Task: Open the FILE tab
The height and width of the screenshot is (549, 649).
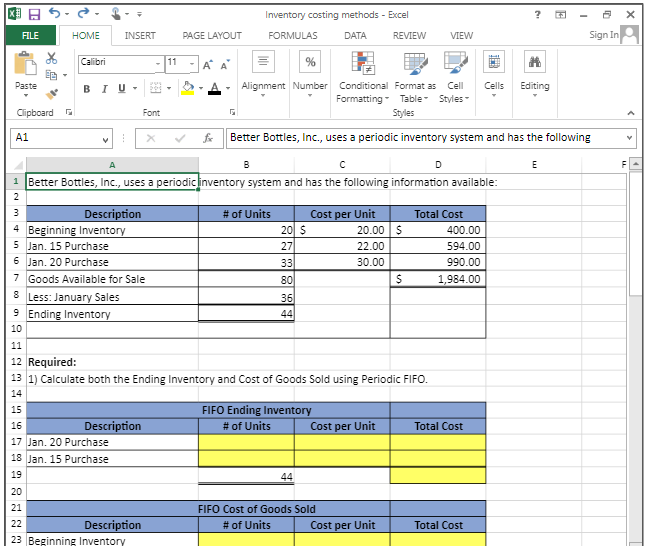Action: click(x=31, y=36)
